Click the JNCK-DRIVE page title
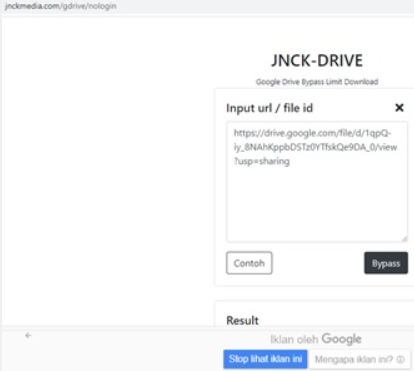414x371 pixels. (x=317, y=61)
